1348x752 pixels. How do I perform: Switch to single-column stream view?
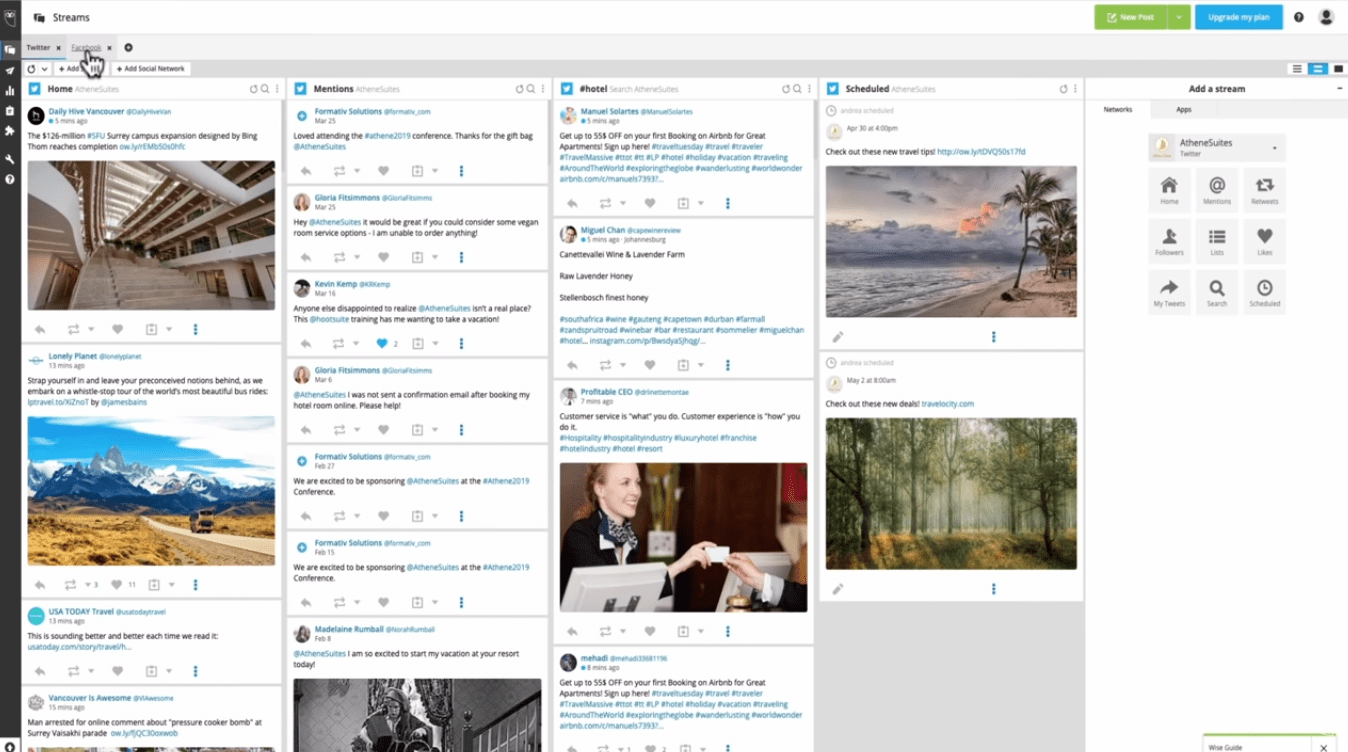coord(1338,68)
